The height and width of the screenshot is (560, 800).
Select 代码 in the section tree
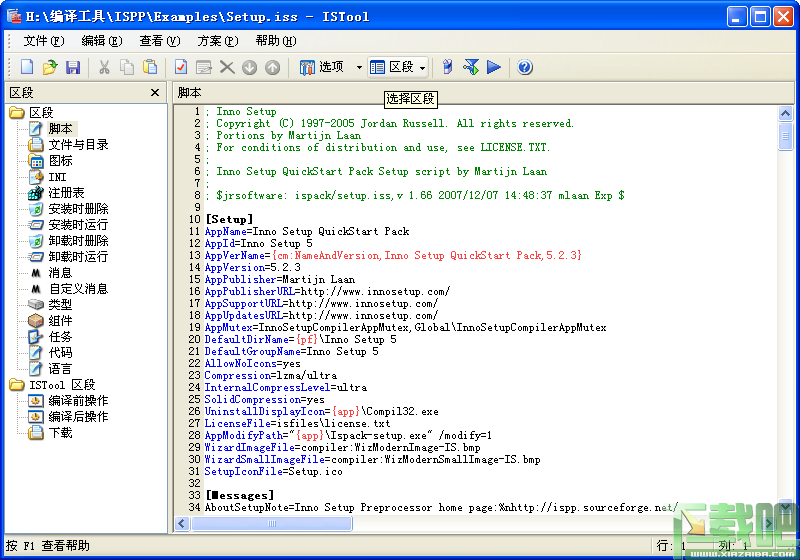click(60, 352)
